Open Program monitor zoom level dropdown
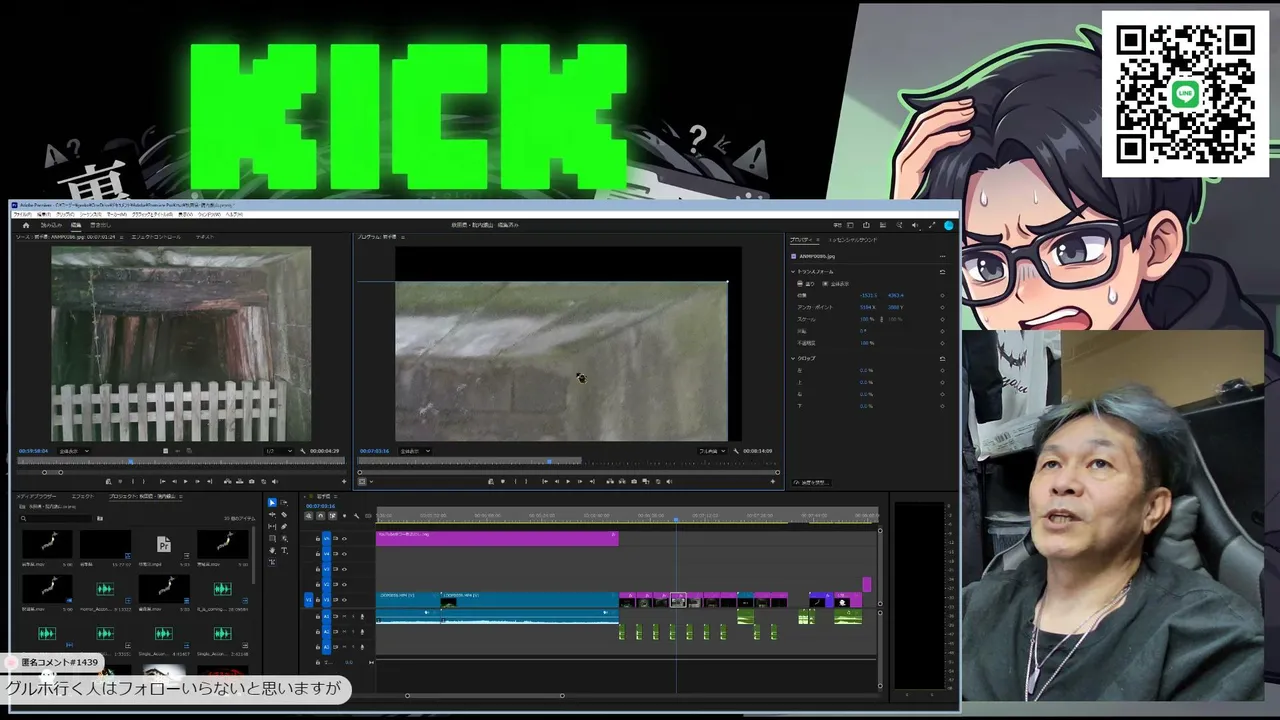The image size is (1280, 720). [x=415, y=451]
